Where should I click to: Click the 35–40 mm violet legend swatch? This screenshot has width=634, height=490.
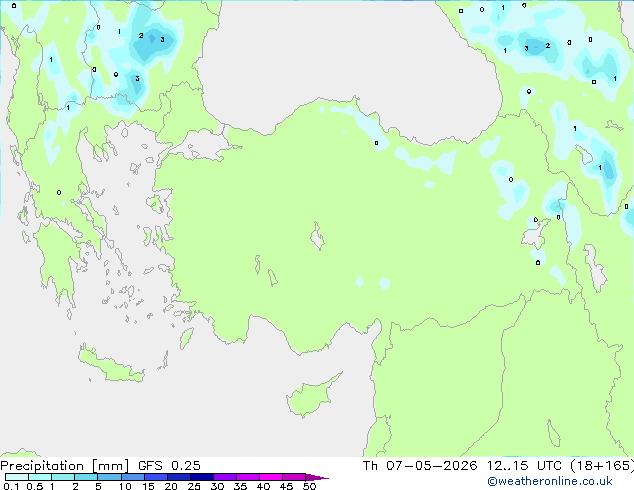248,477
